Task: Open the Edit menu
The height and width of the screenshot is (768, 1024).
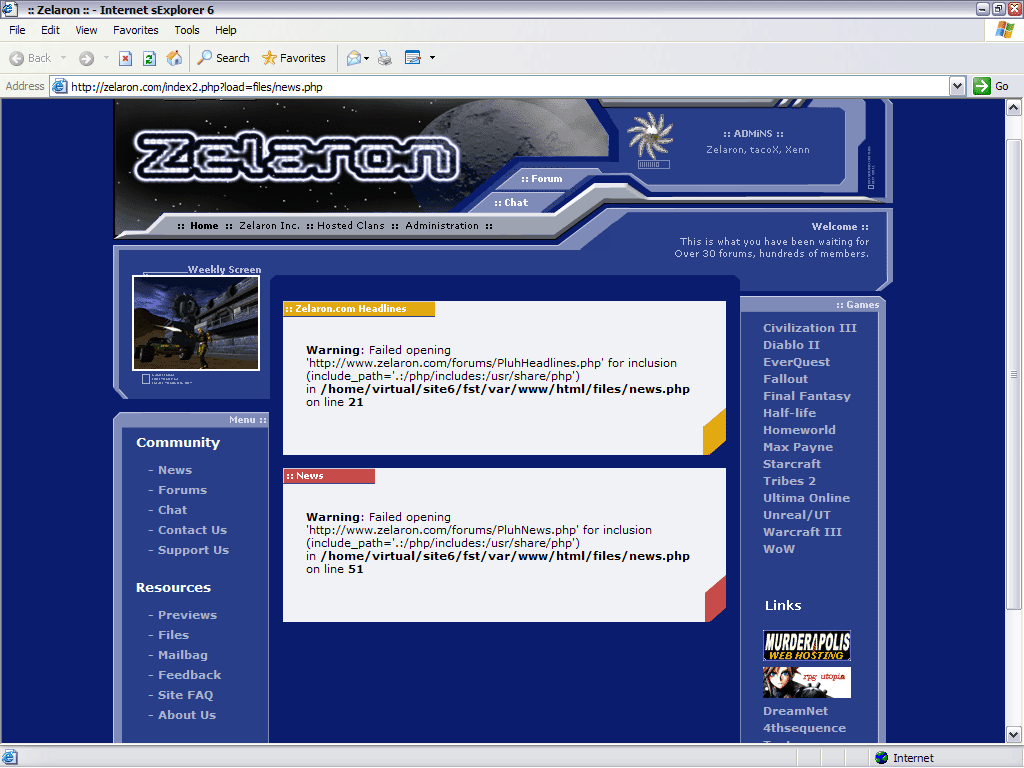Action: [50, 30]
